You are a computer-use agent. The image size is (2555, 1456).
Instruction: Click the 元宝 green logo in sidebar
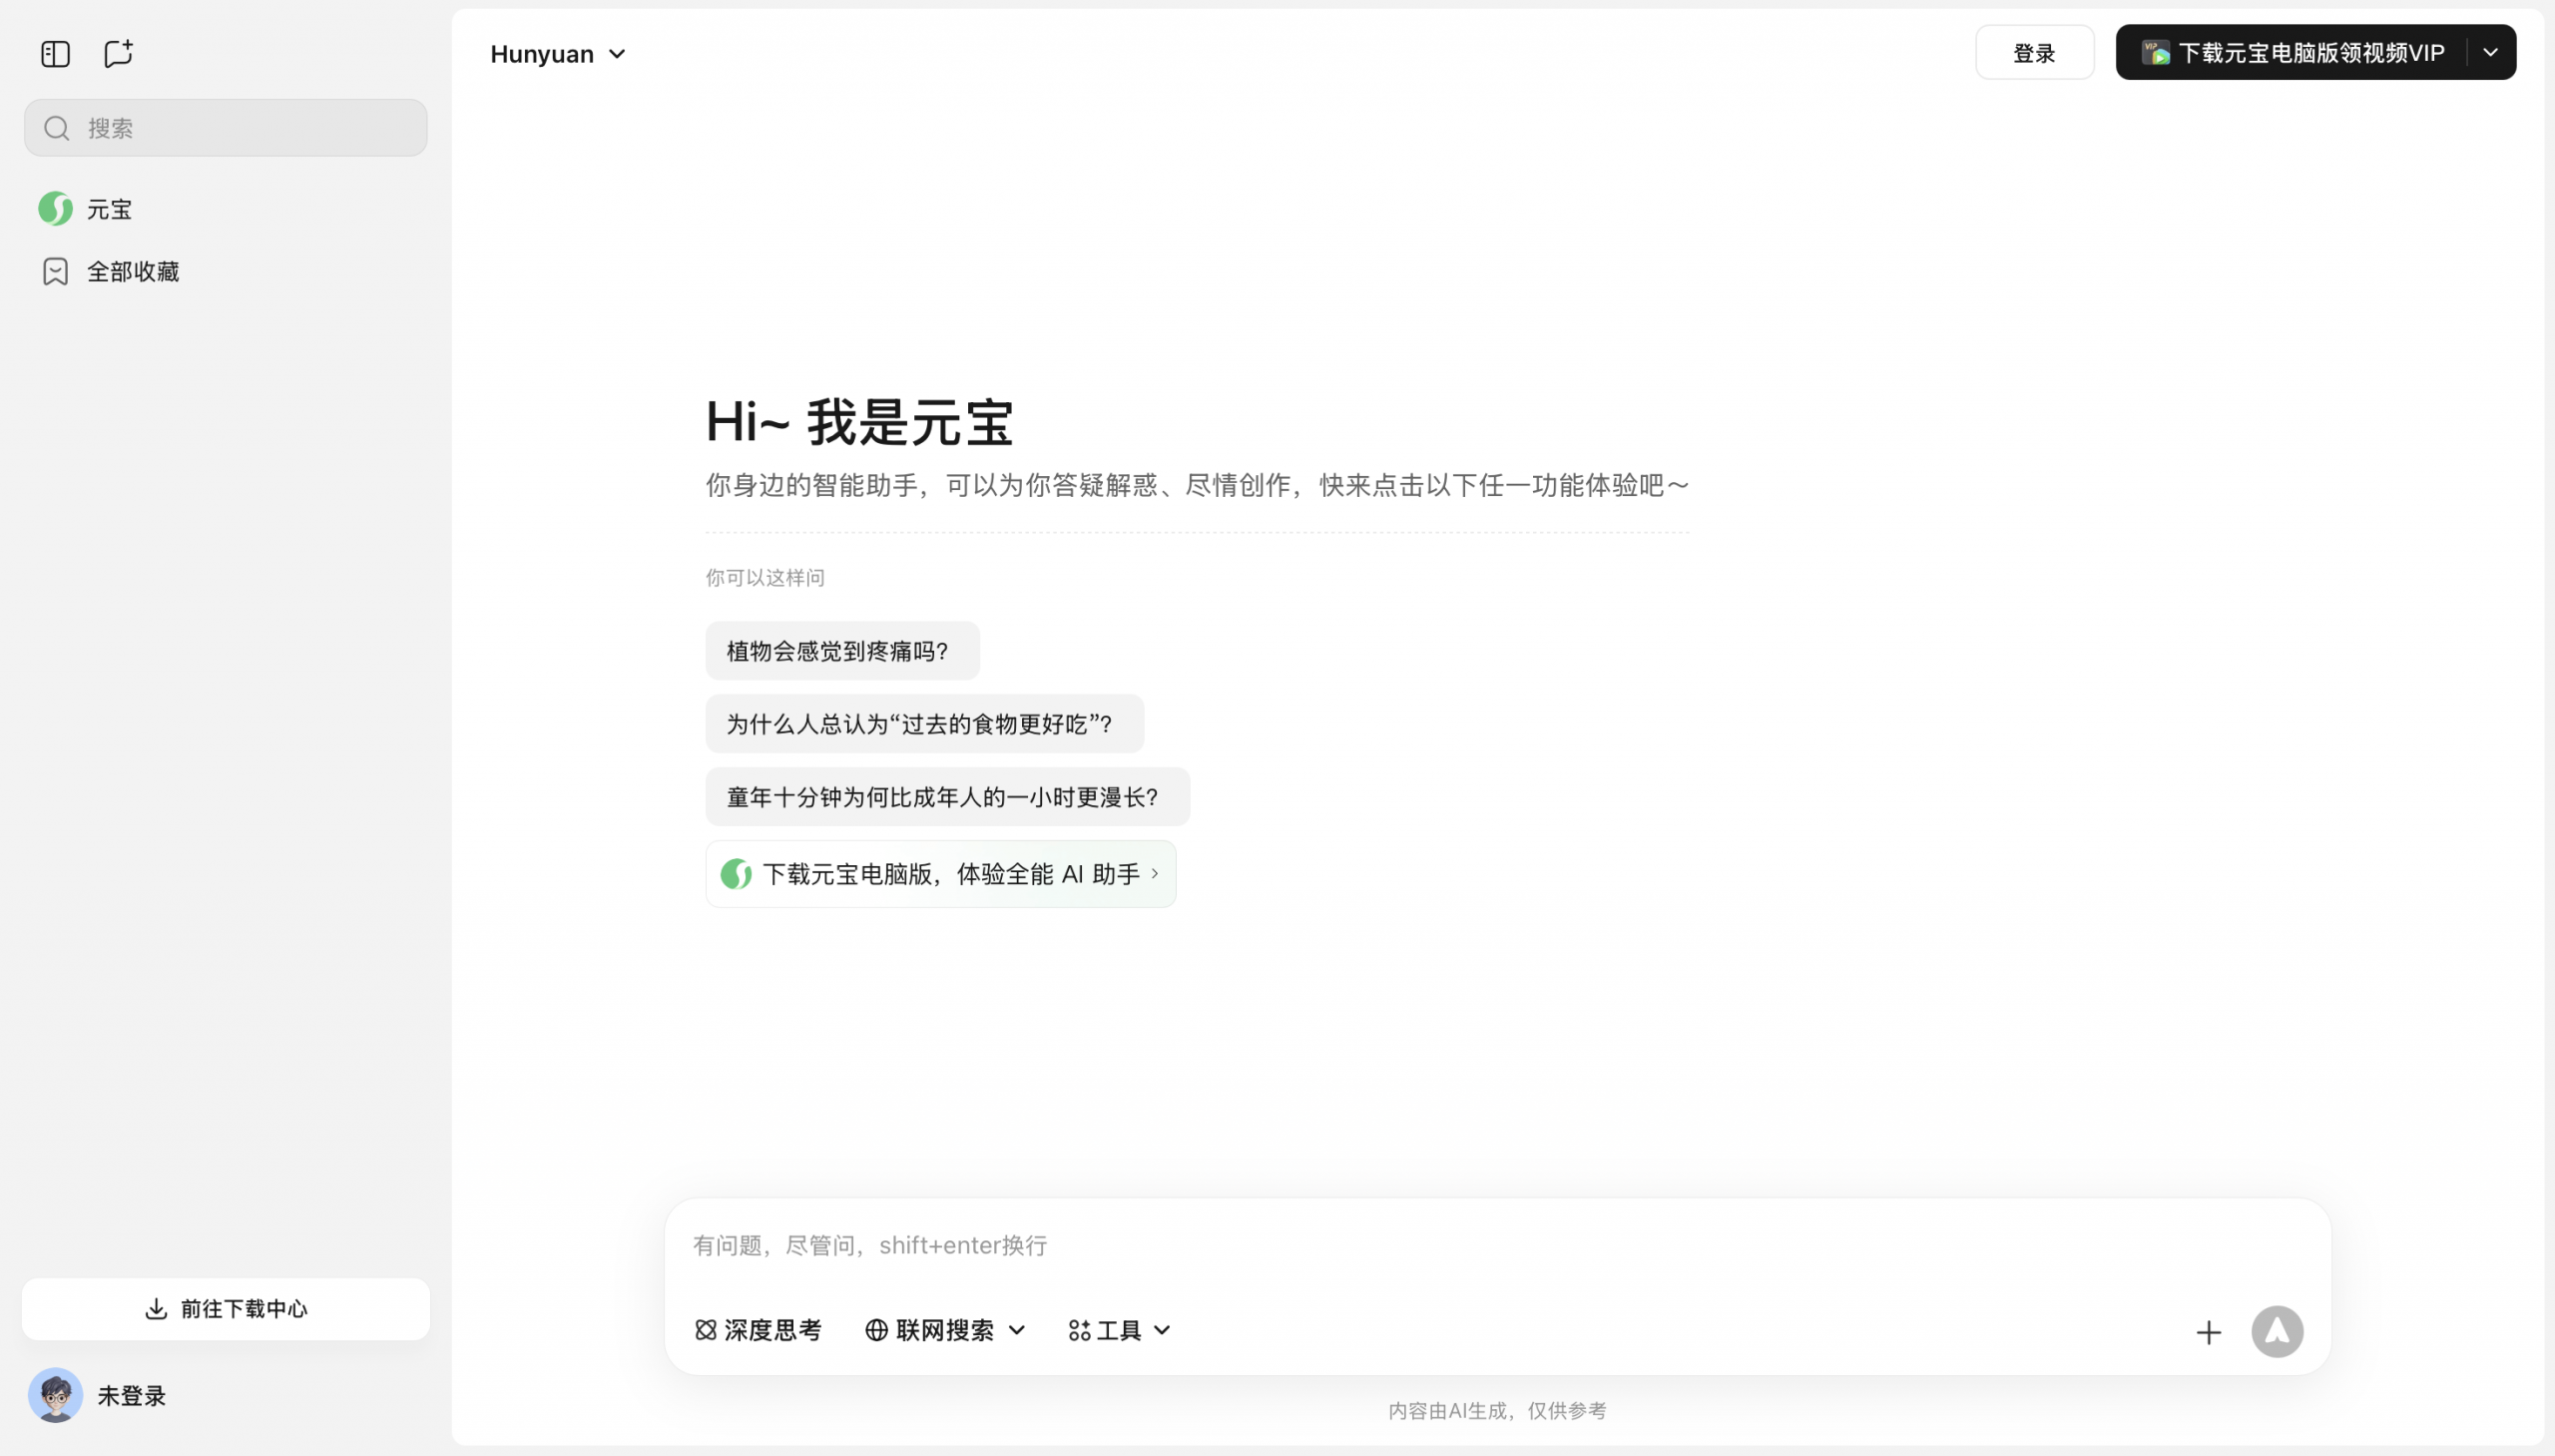coord(55,209)
